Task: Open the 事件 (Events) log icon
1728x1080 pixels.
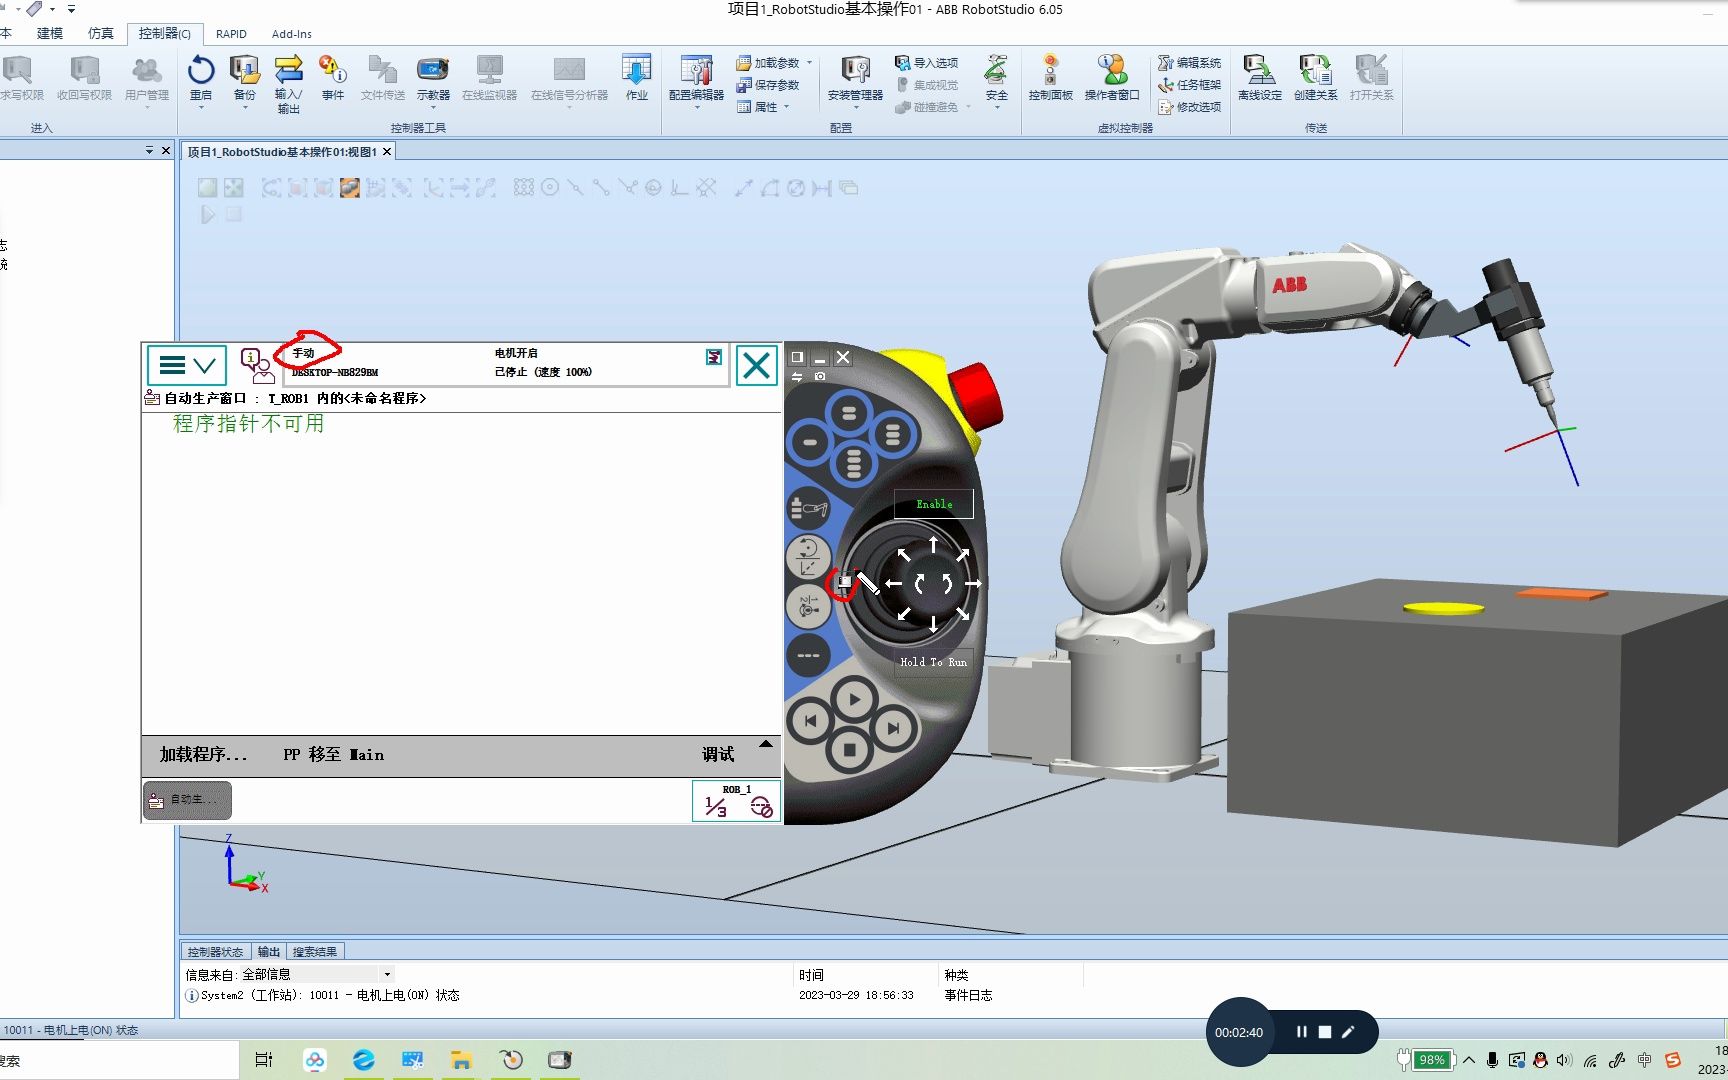Action: click(332, 78)
